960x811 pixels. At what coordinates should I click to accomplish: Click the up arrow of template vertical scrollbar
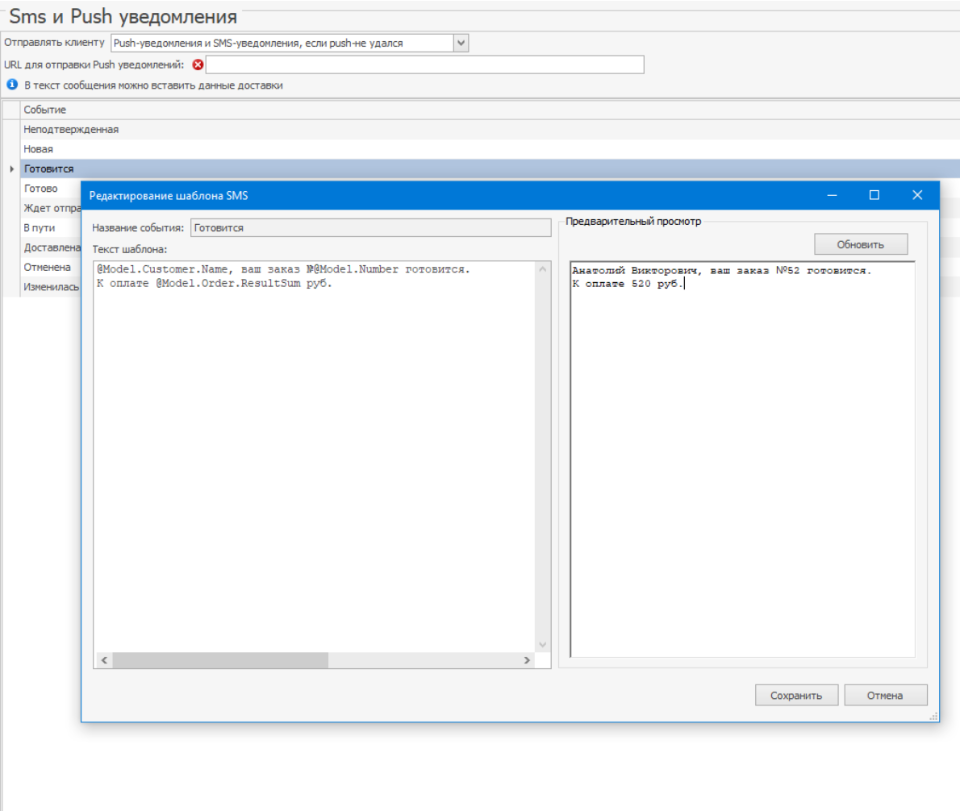tap(543, 270)
